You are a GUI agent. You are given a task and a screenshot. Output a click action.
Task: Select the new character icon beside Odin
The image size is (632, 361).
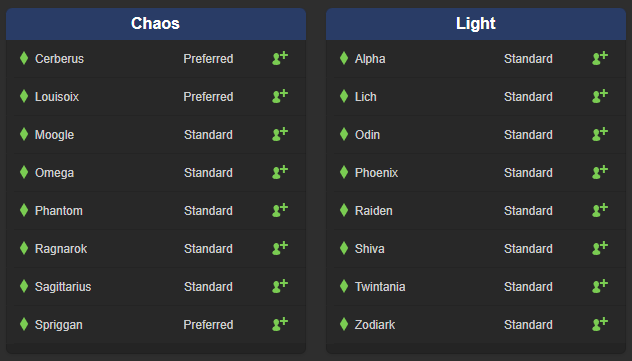[x=600, y=134]
